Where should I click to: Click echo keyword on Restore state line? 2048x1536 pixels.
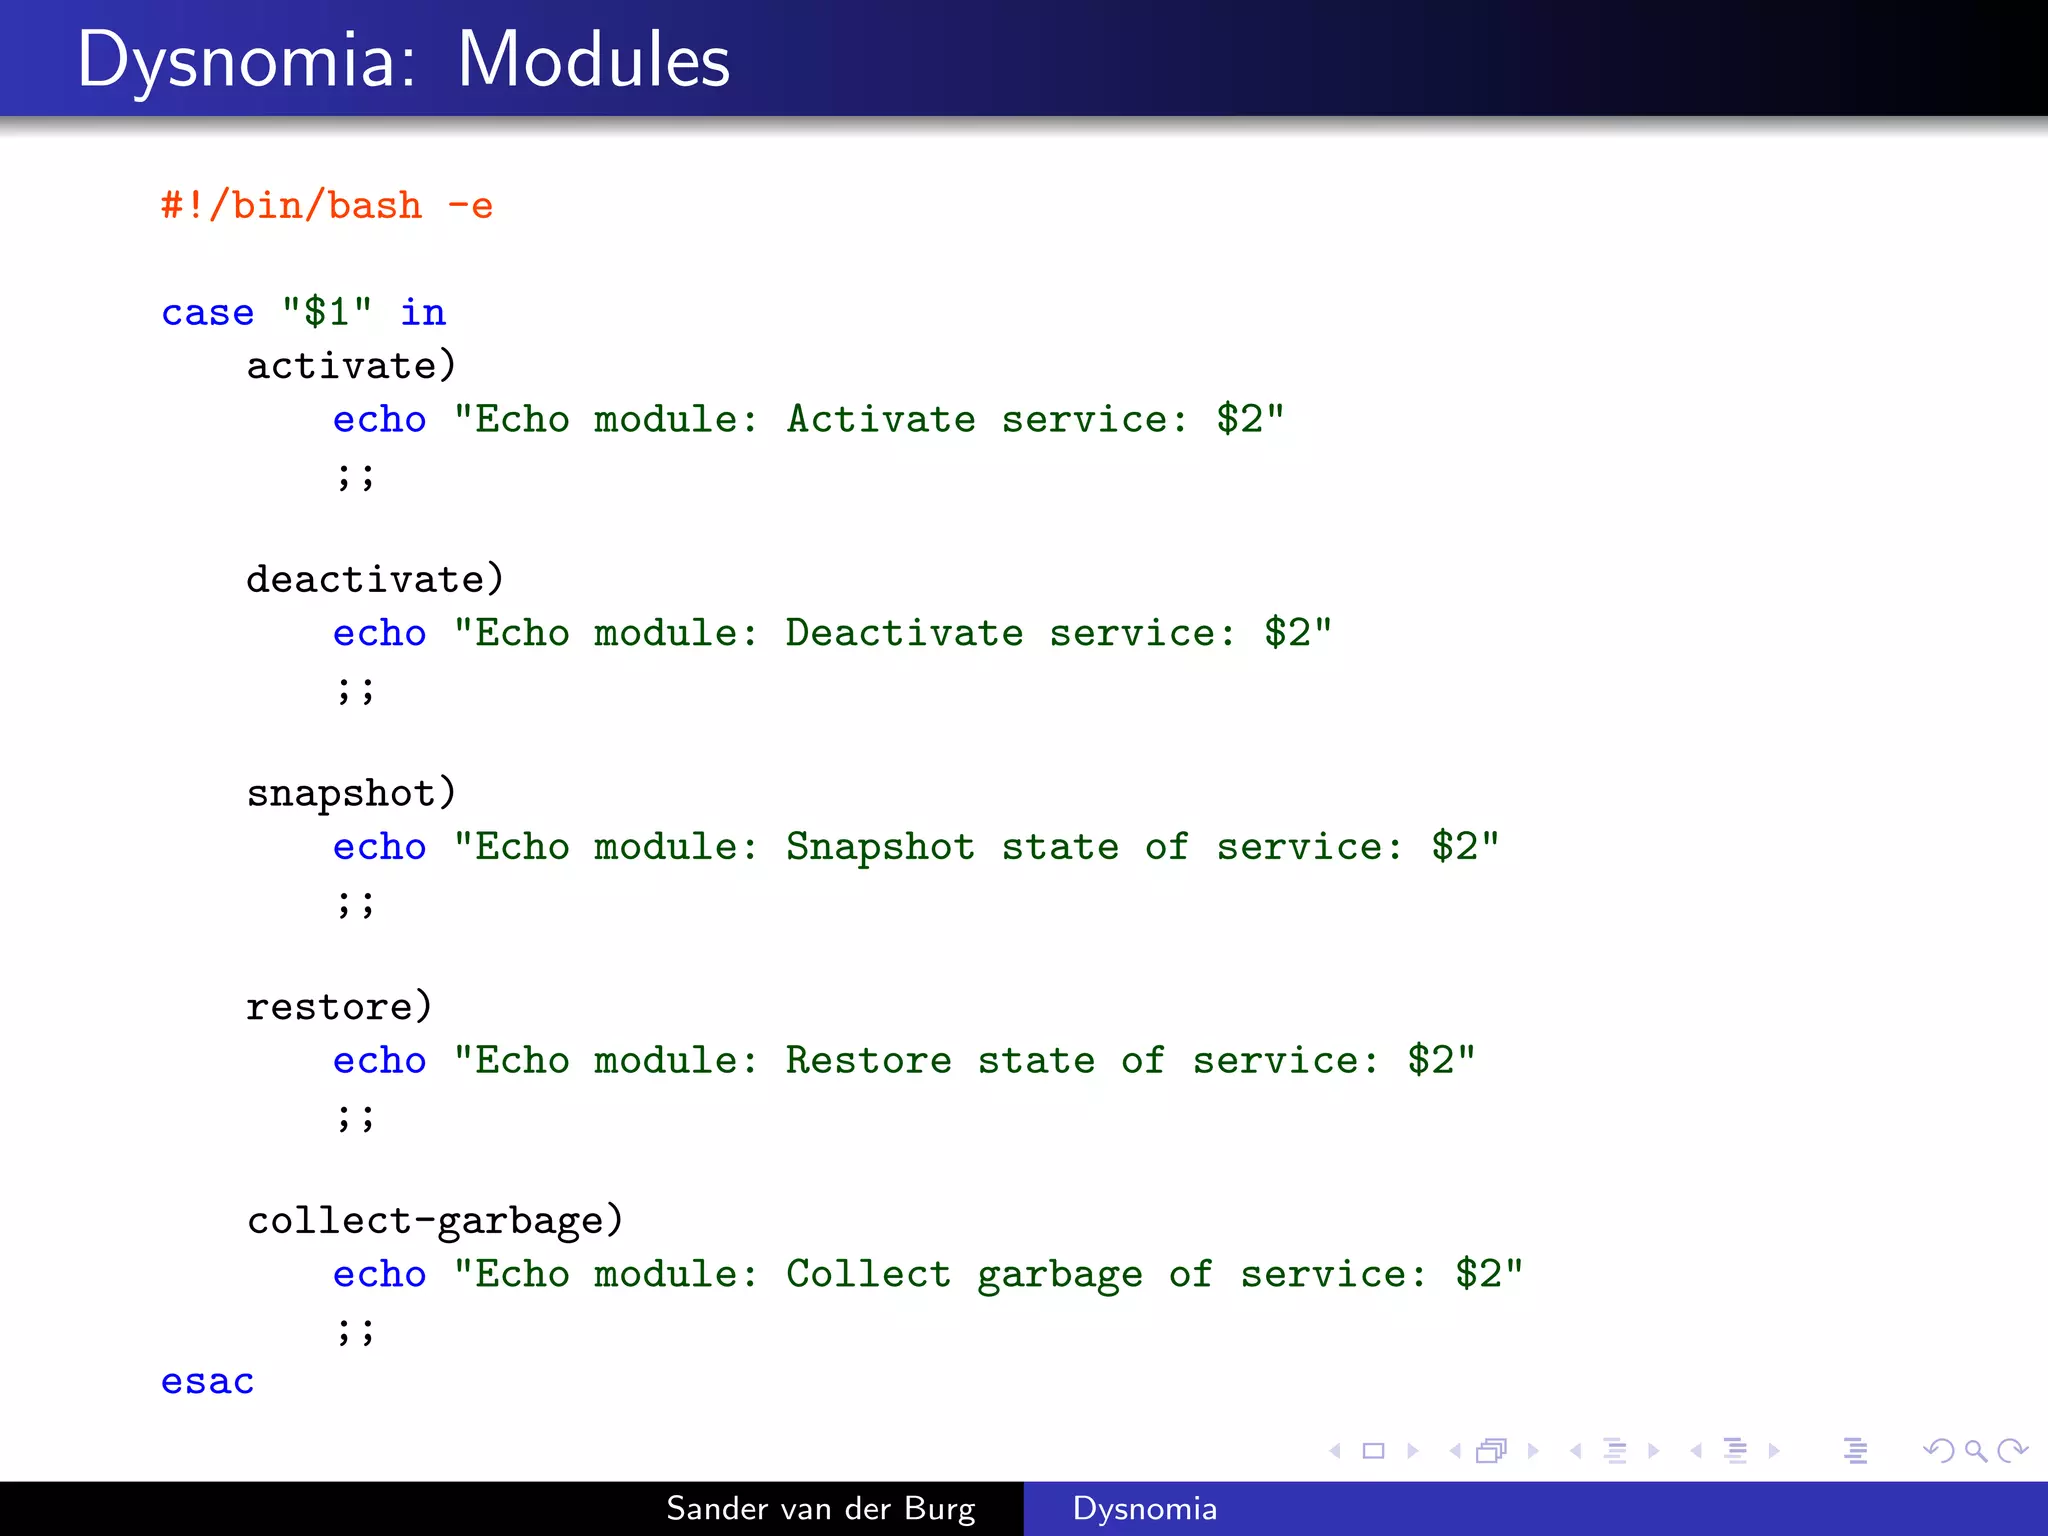point(380,1059)
